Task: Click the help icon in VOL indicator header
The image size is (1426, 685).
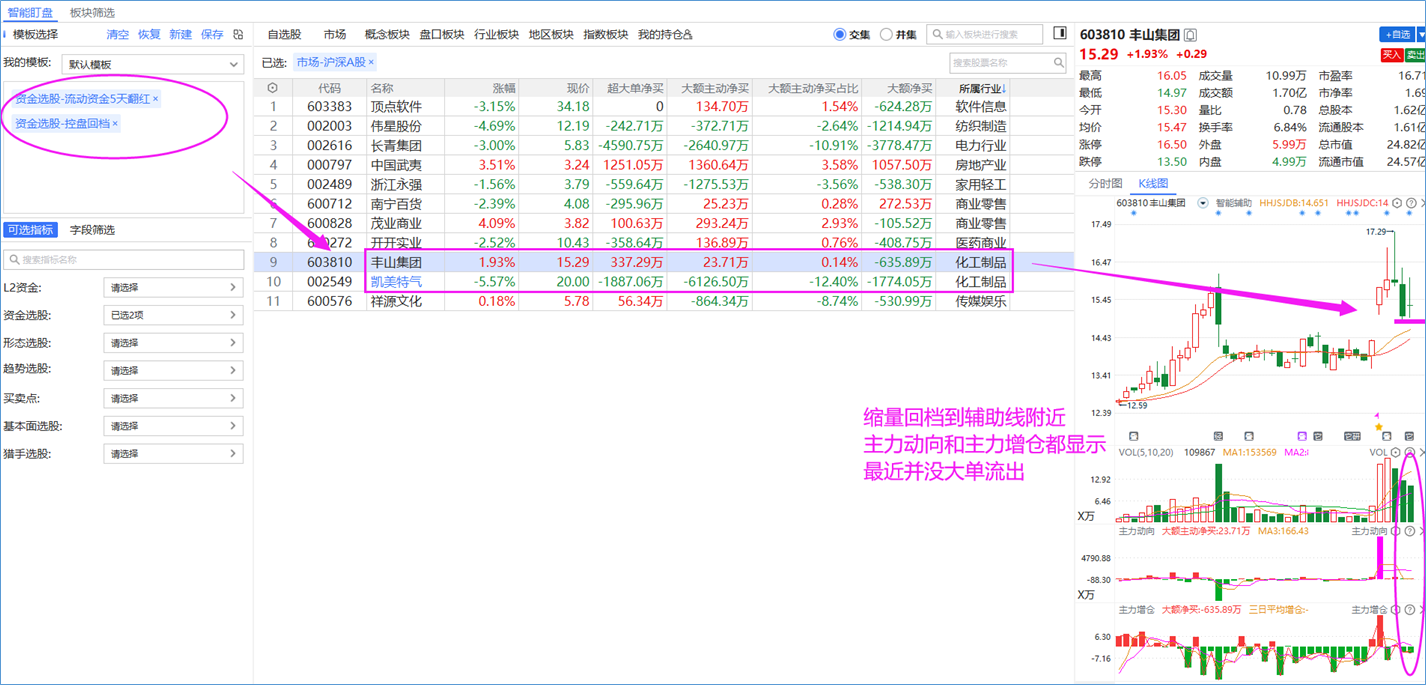Action: [x=1411, y=453]
